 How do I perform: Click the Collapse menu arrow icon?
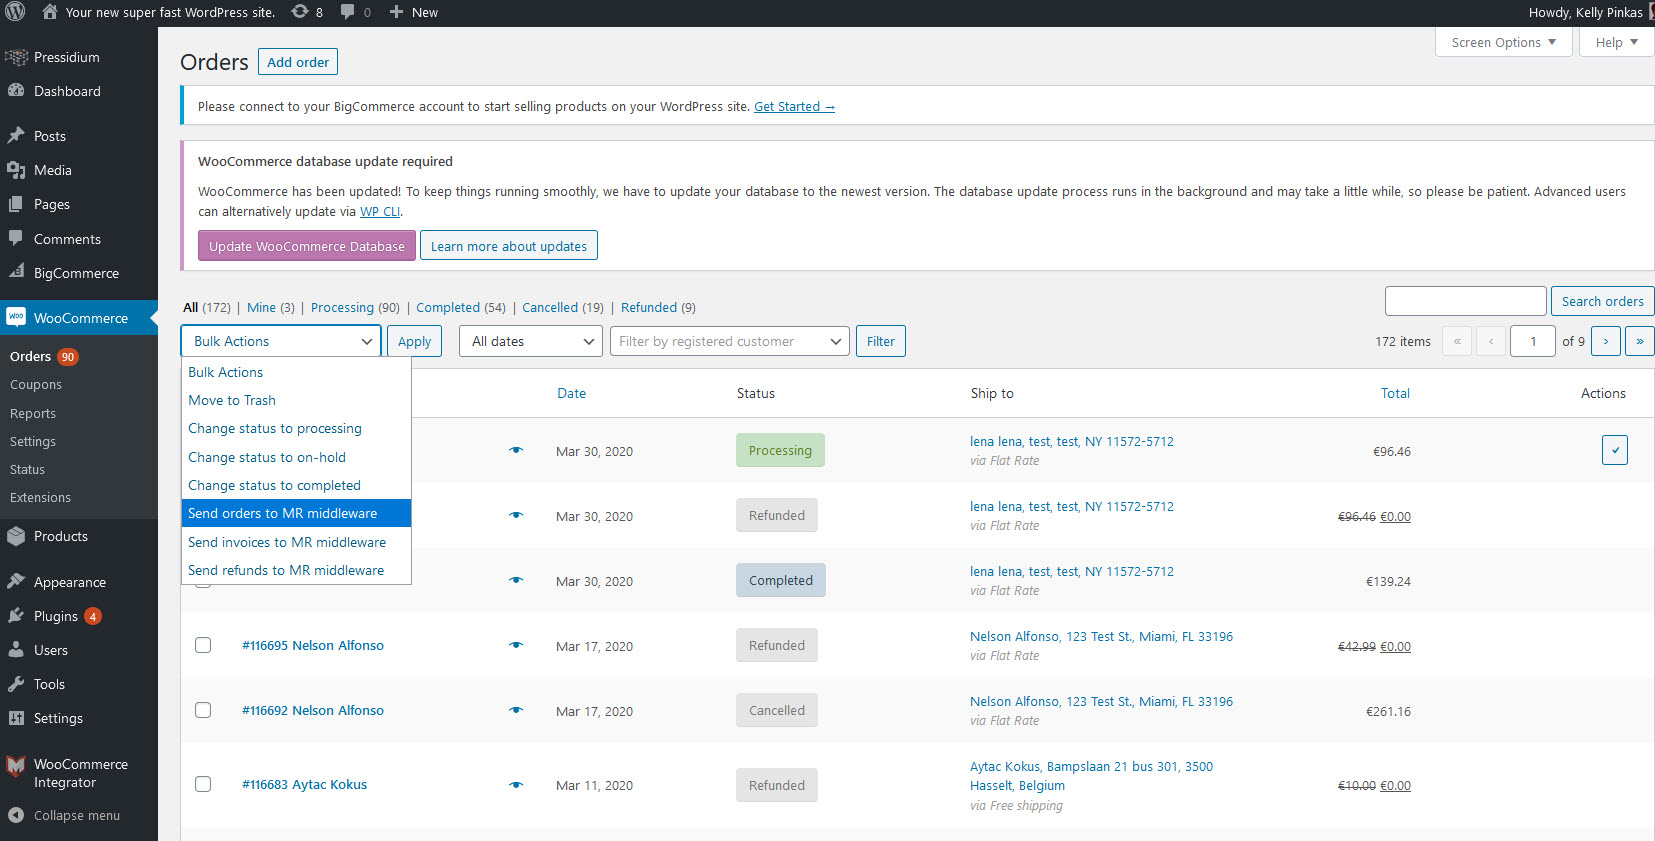tap(16, 815)
